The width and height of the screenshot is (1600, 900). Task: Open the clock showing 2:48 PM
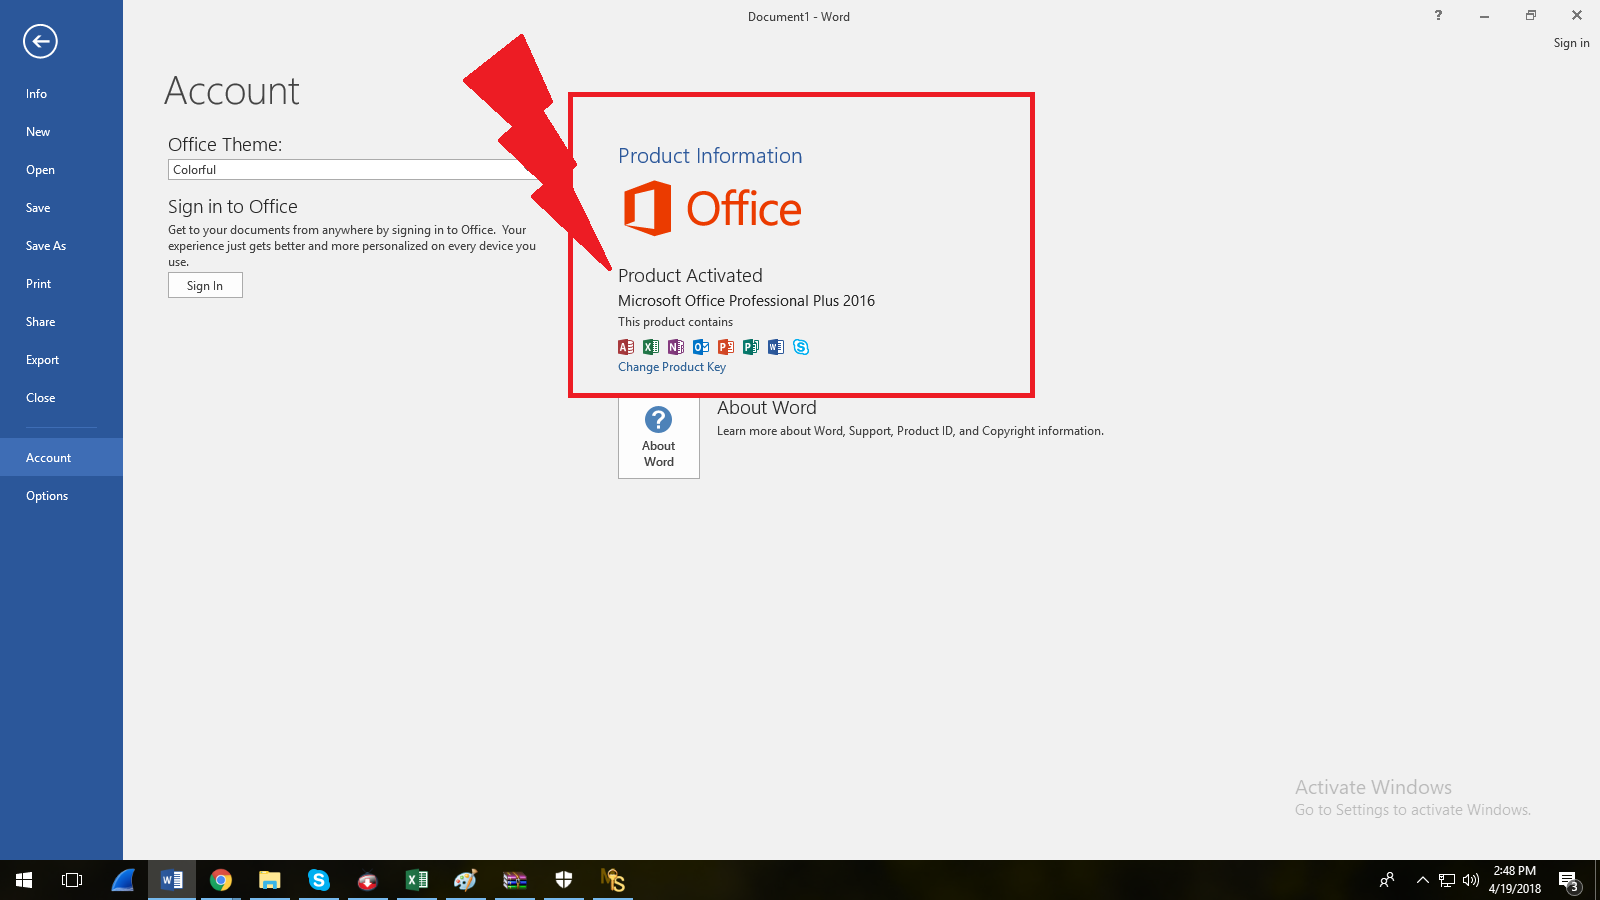point(1514,880)
